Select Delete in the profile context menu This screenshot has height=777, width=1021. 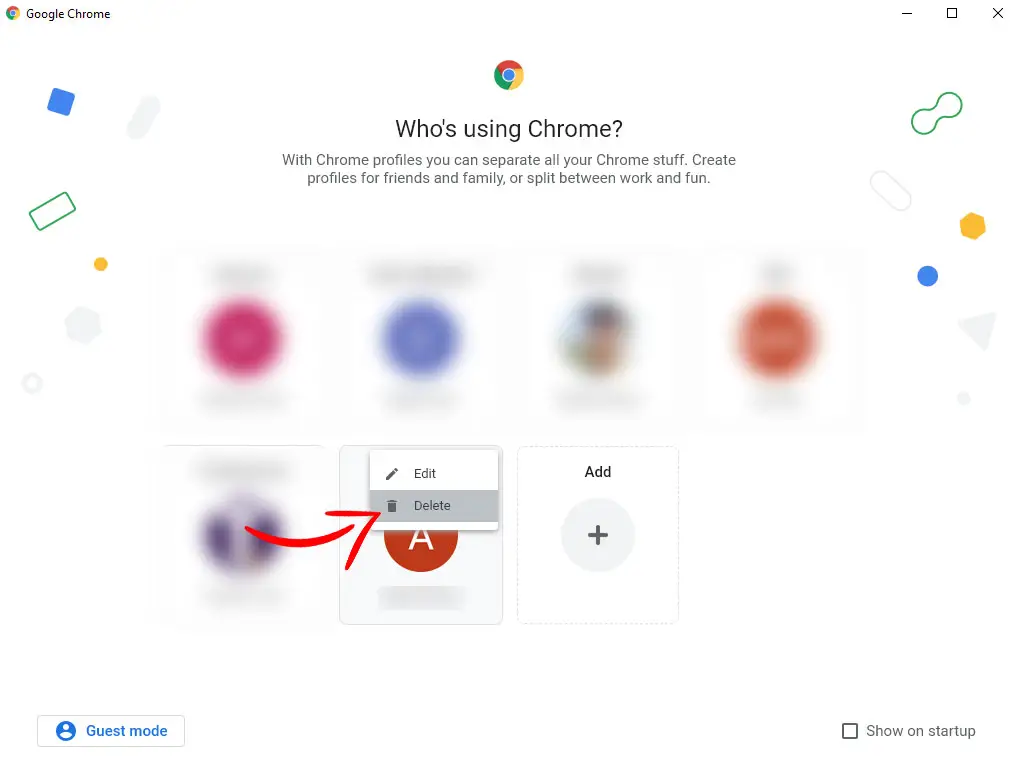point(434,506)
